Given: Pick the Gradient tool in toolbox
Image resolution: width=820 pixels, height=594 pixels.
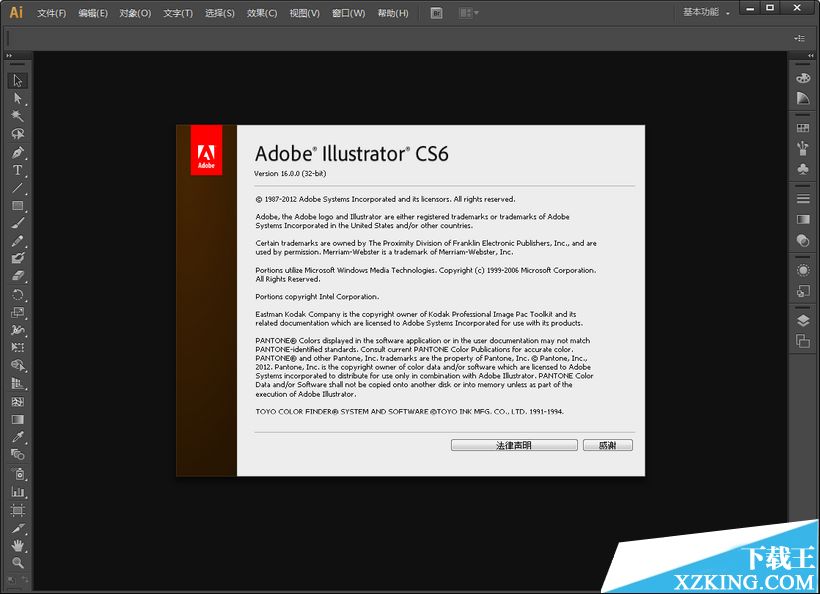Looking at the screenshot, I should [x=18, y=419].
